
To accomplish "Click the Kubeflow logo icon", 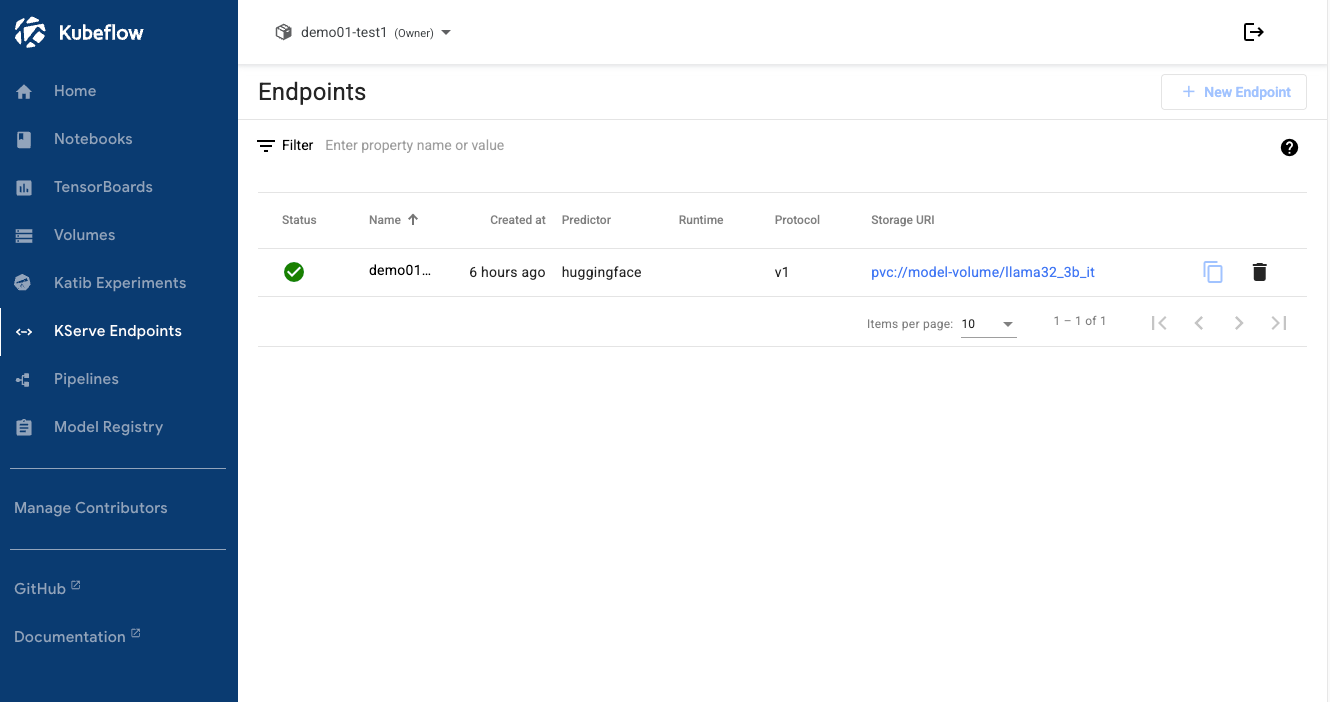I will 30,32.
